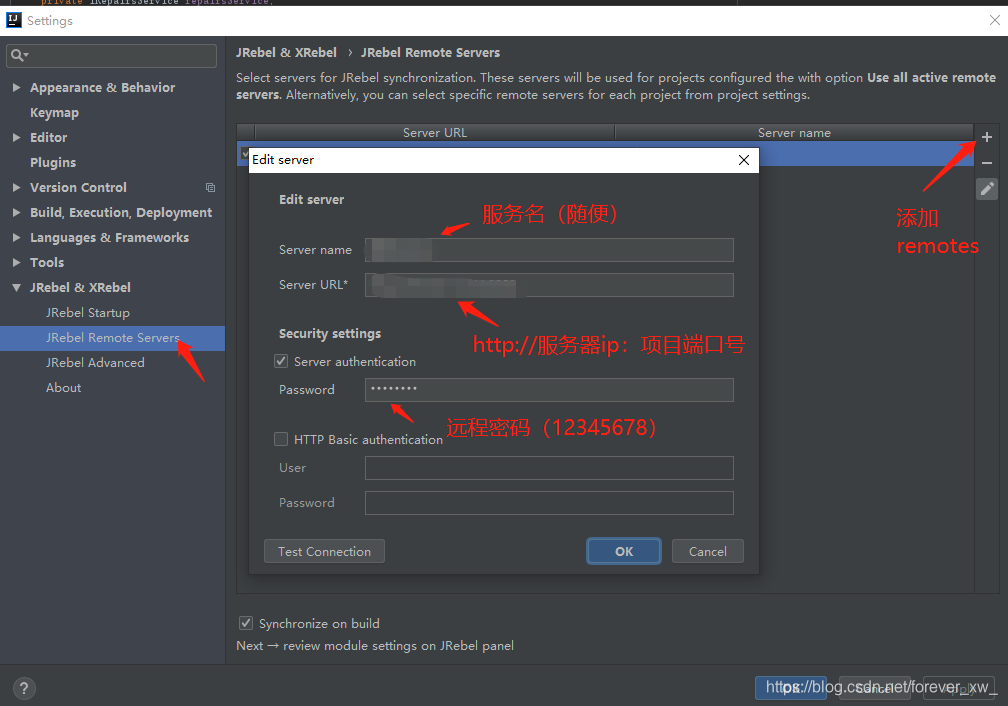Expand the Tools settings node
Screen dimensions: 1008x706
[x=17, y=262]
